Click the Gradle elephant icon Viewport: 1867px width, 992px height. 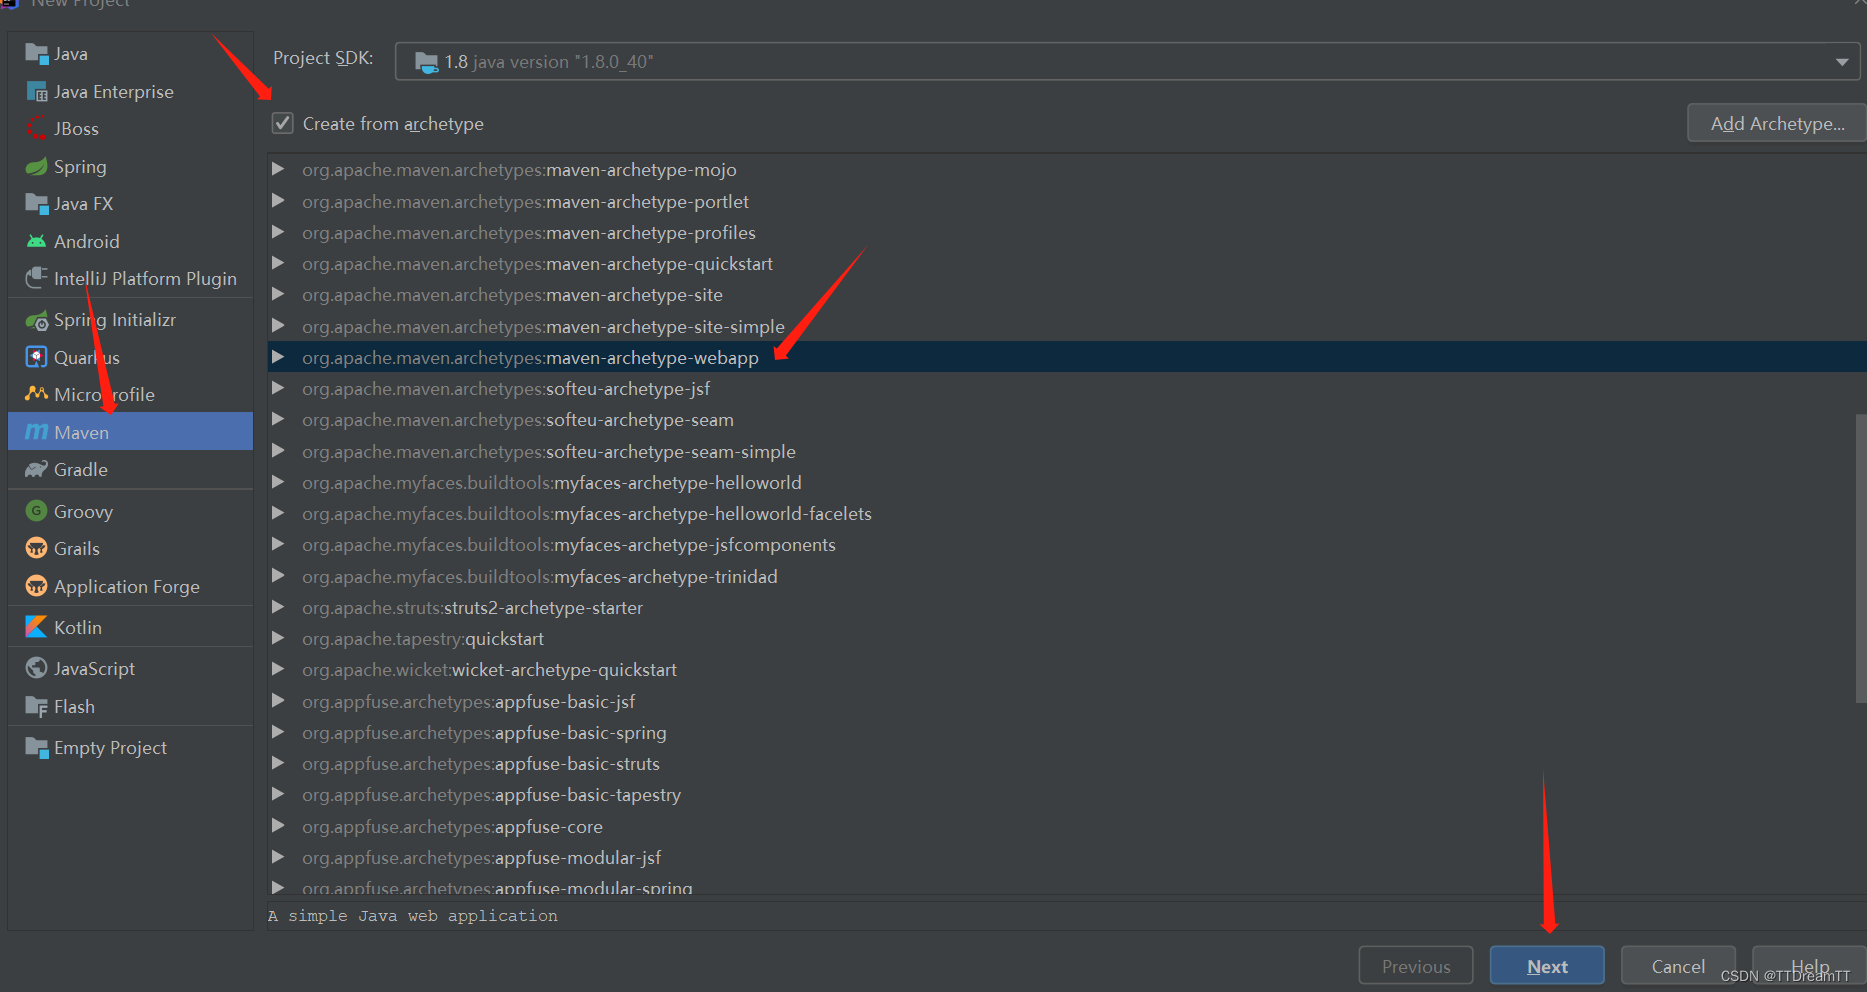[37, 469]
